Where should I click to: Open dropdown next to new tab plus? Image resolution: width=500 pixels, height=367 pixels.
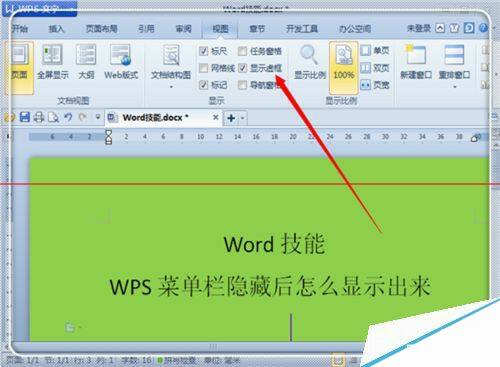click(x=242, y=118)
